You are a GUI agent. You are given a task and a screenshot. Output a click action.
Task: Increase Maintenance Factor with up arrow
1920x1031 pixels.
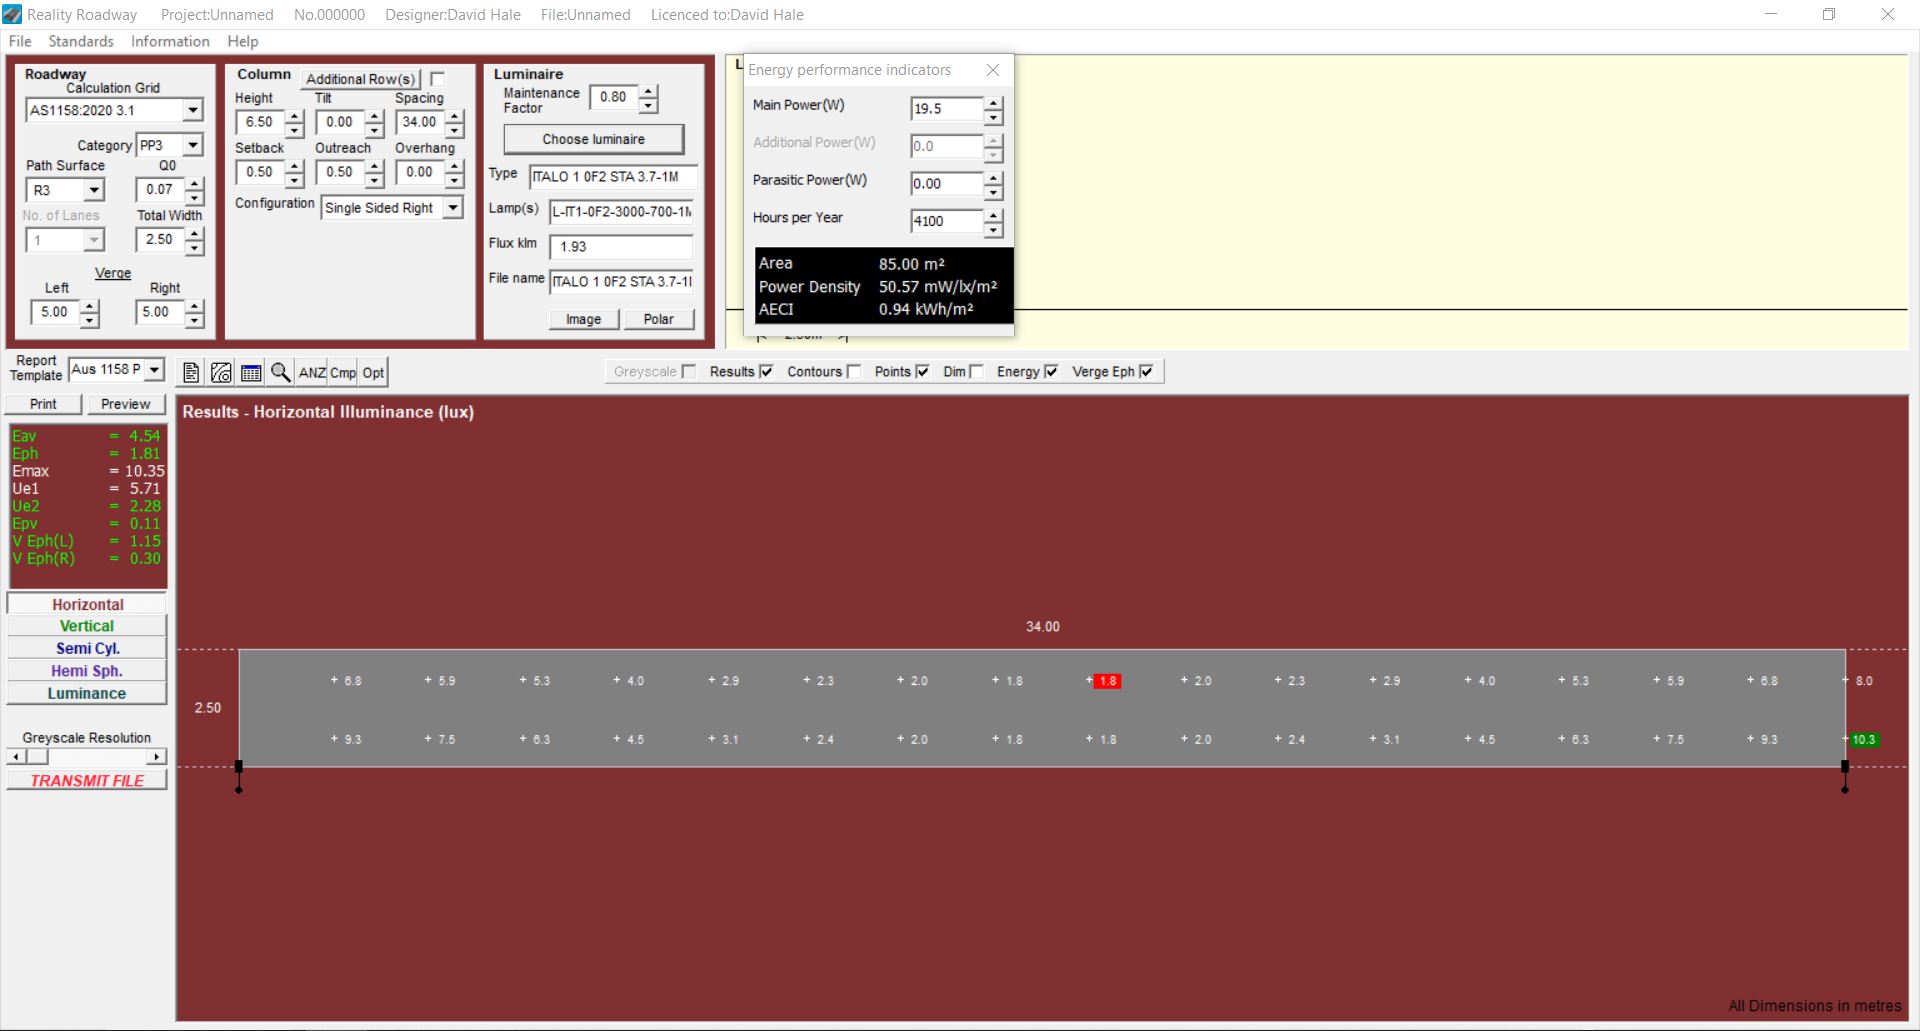(x=648, y=91)
